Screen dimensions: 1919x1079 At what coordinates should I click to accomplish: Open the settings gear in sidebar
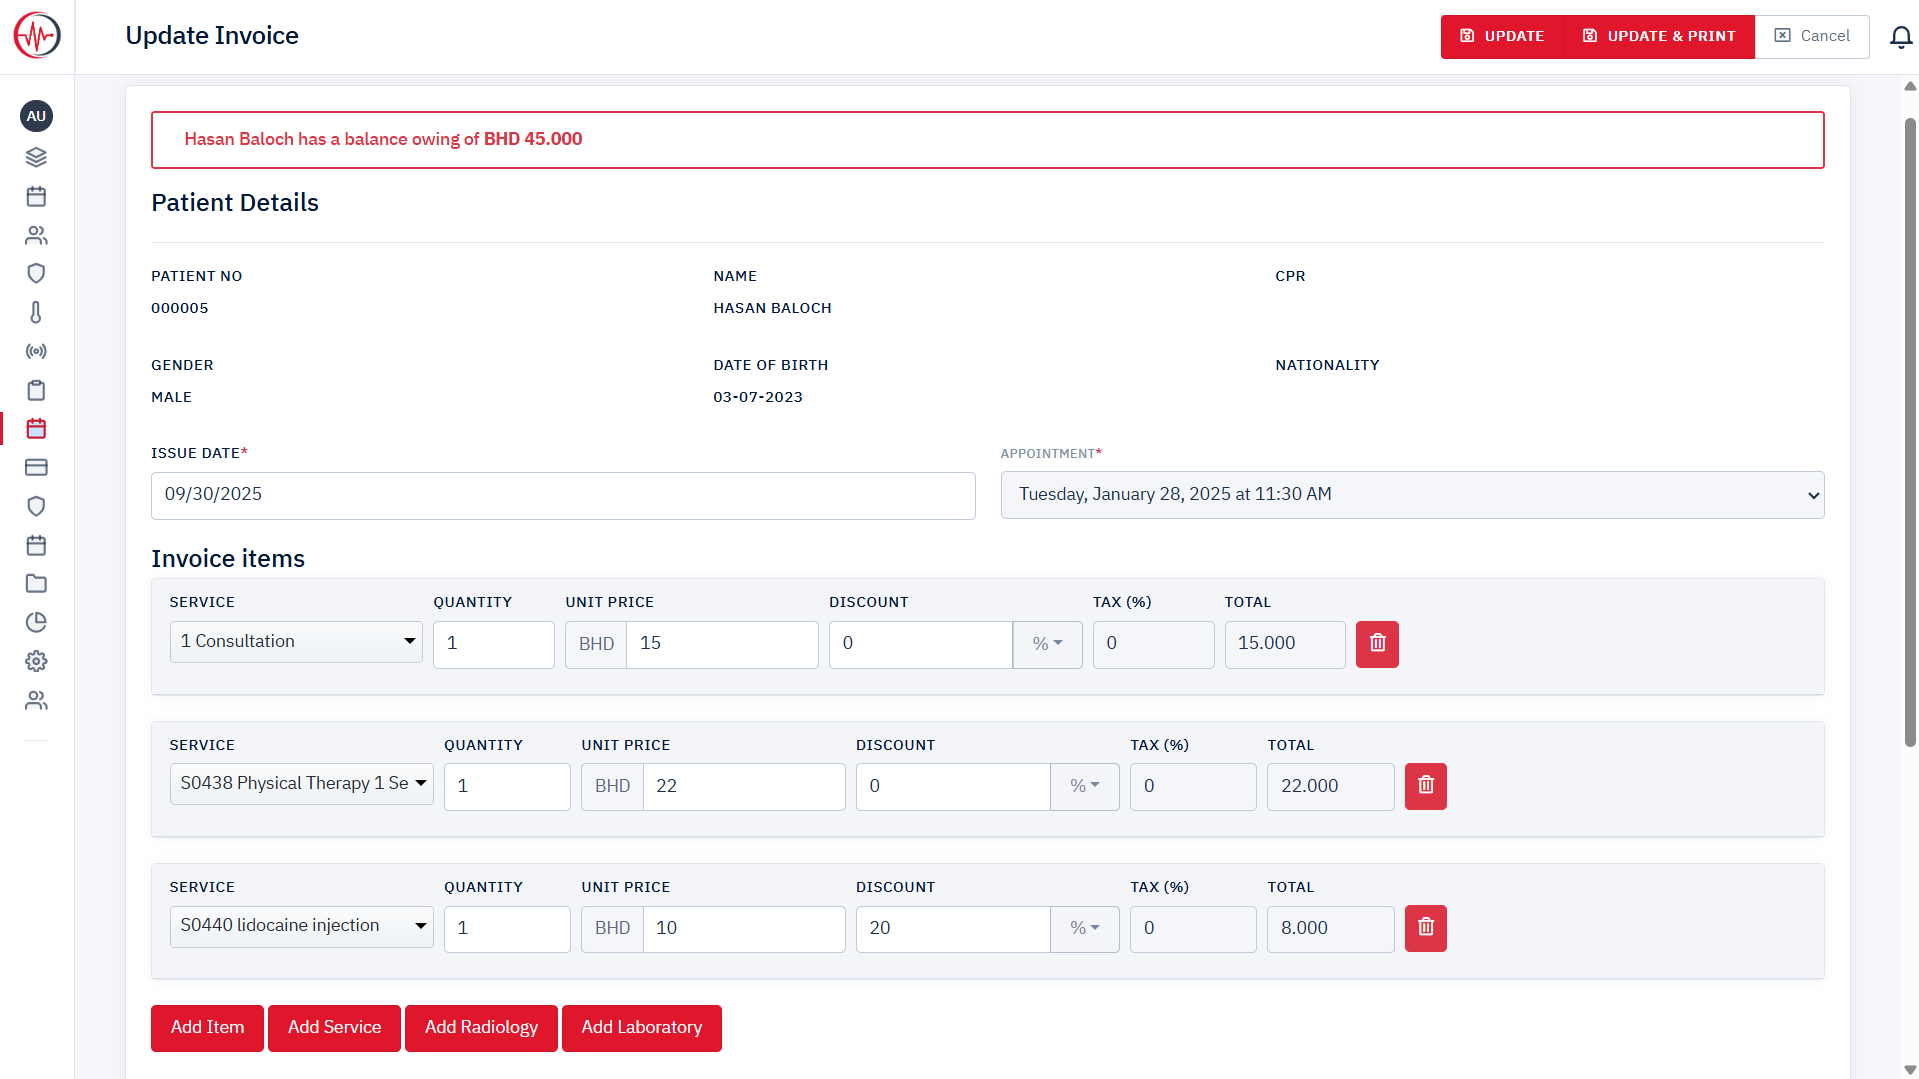(x=36, y=661)
